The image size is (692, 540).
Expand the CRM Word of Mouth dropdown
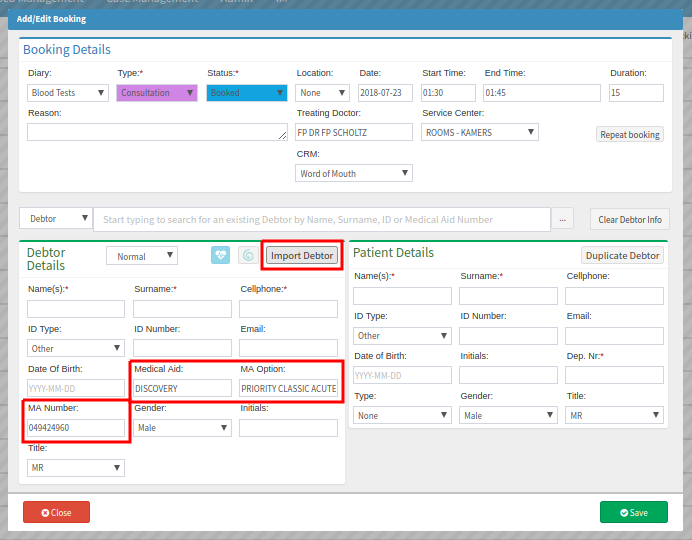354,173
